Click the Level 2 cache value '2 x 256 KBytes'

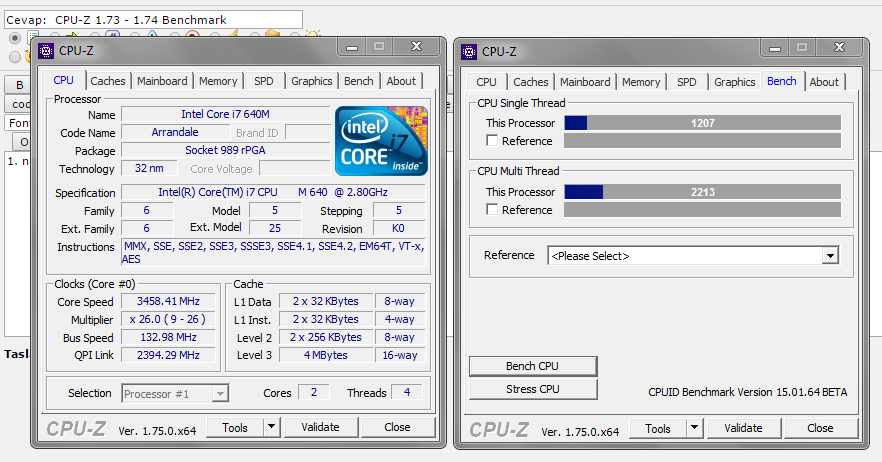(x=326, y=337)
